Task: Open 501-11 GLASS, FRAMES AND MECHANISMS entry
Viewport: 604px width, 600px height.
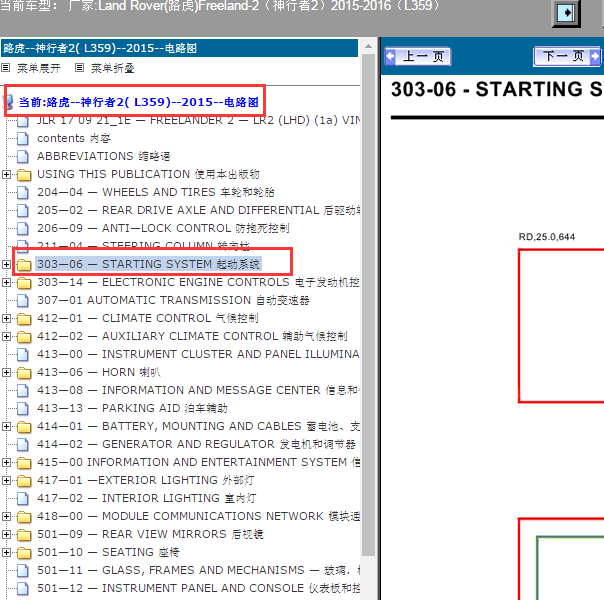Action: click(199, 570)
